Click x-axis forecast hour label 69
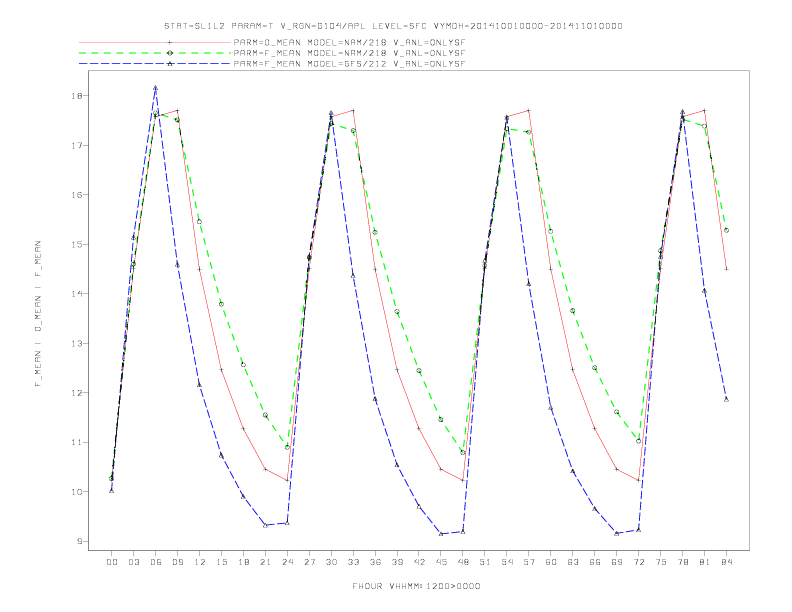The image size is (792, 612). 617,562
